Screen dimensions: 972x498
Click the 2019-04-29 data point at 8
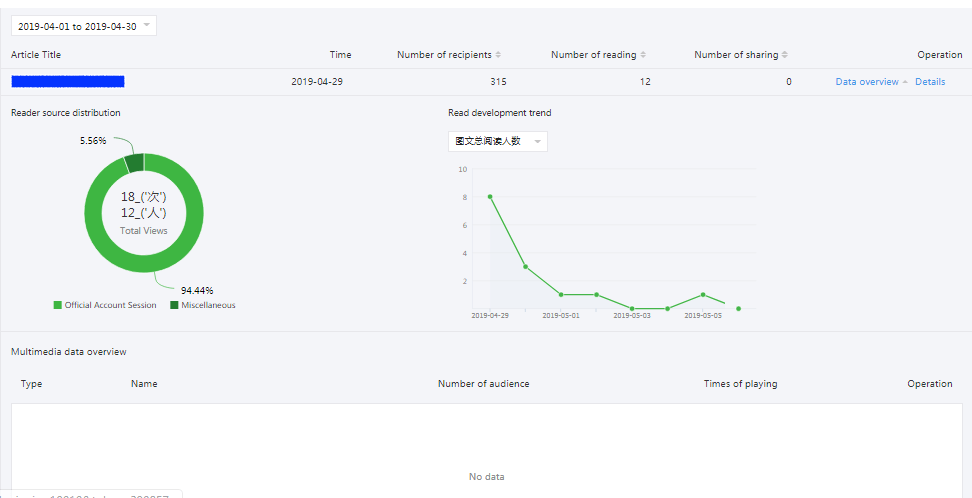(x=490, y=197)
